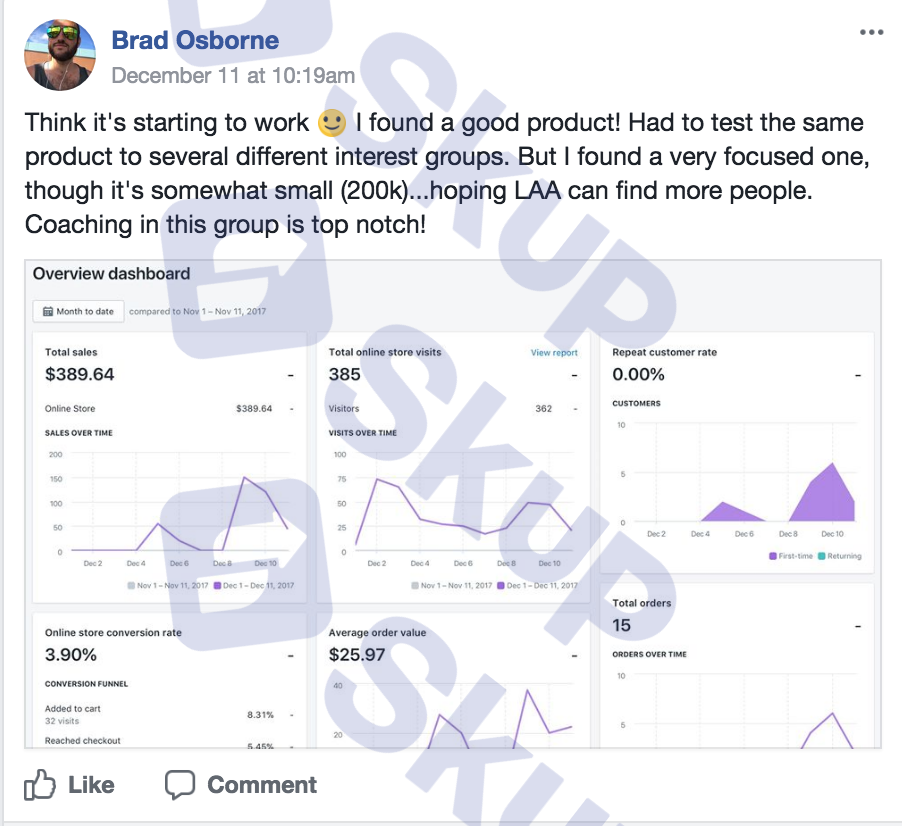Image resolution: width=902 pixels, height=826 pixels.
Task: Click the Comment button label
Action: click(262, 785)
